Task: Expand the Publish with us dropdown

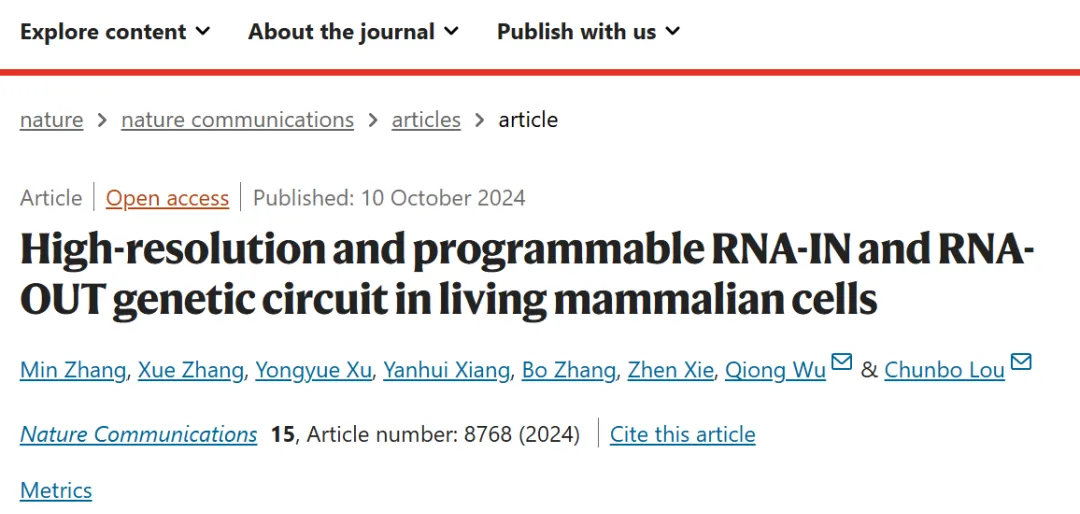Action: pyautogui.click(x=588, y=32)
